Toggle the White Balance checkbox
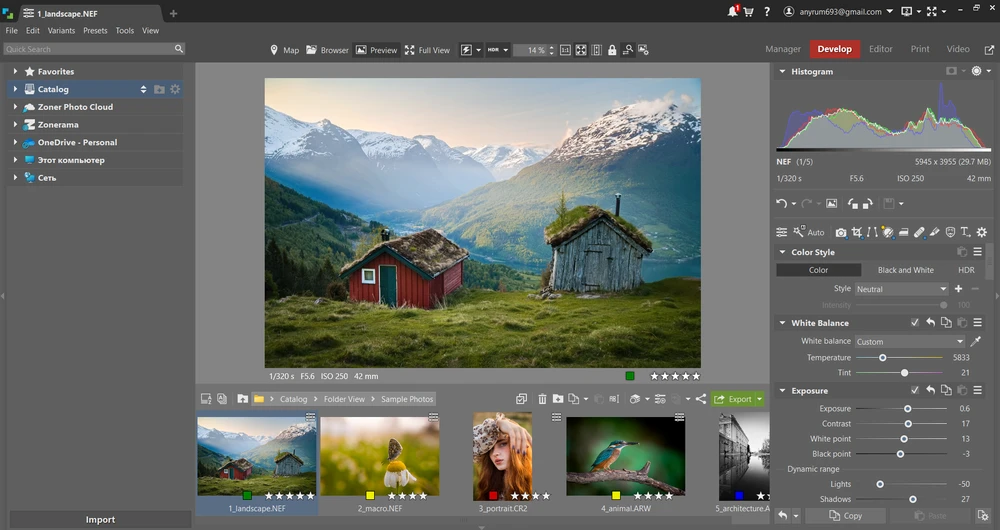 point(914,323)
